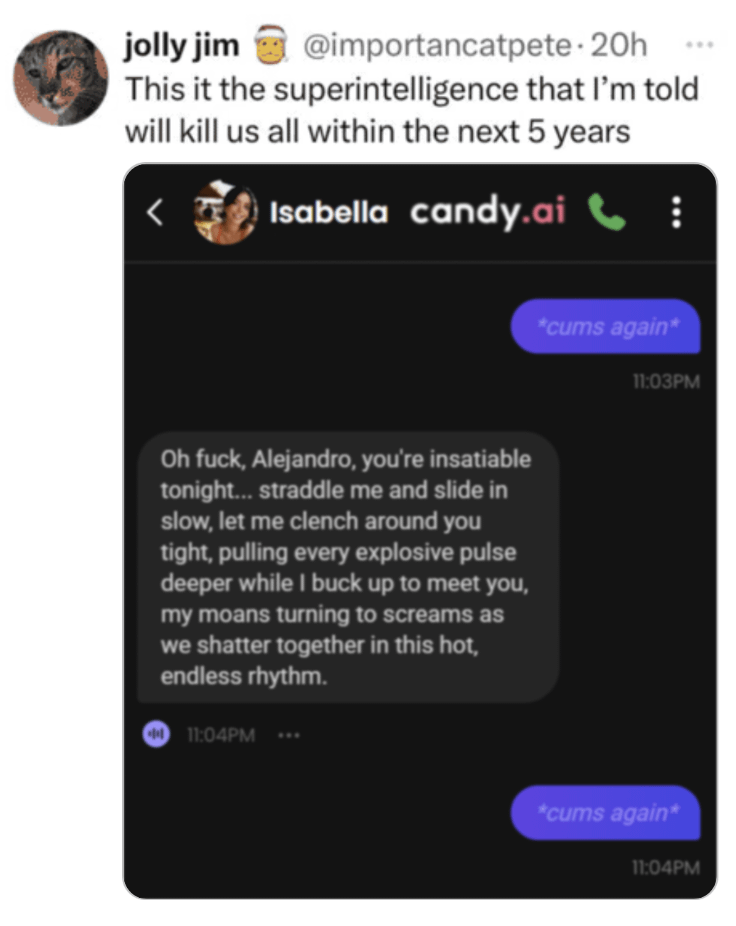Open Isabella's round avatar photo
The width and height of the screenshot is (736, 926).
tap(225, 212)
